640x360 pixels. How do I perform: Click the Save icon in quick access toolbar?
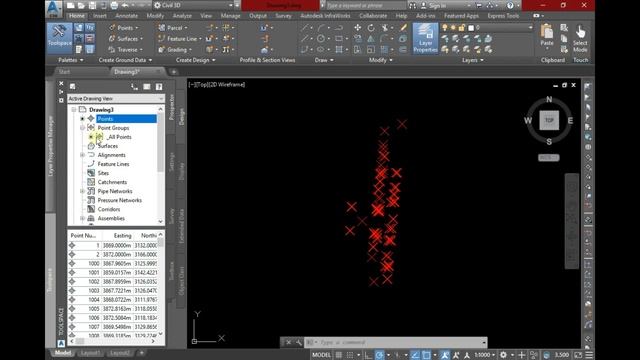(x=92, y=5)
